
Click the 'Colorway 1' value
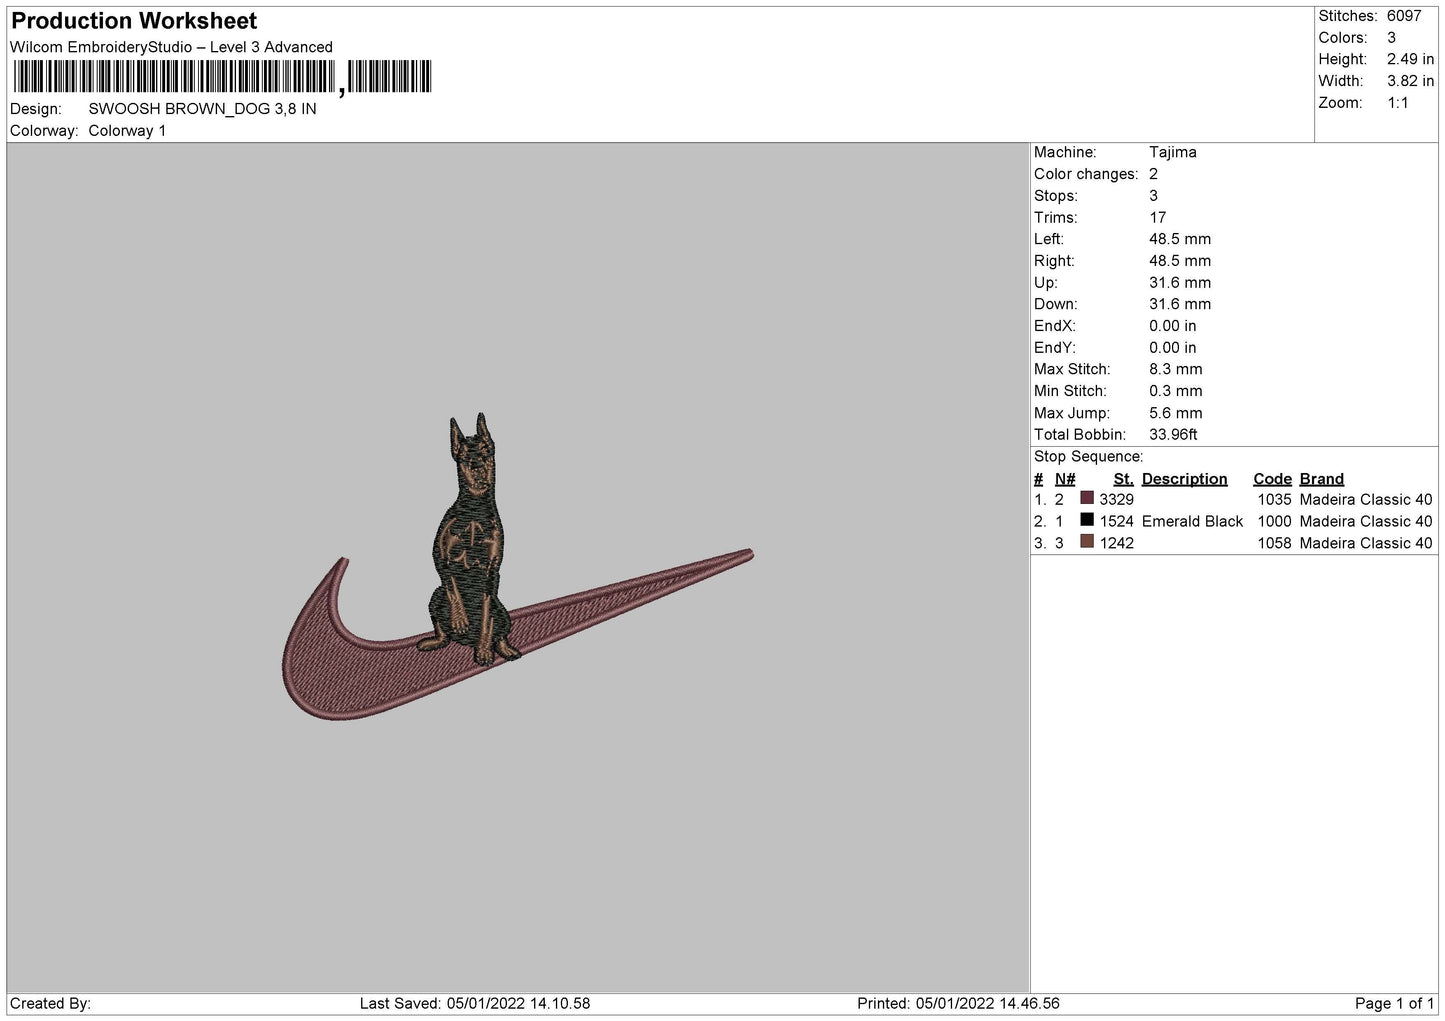tap(127, 131)
